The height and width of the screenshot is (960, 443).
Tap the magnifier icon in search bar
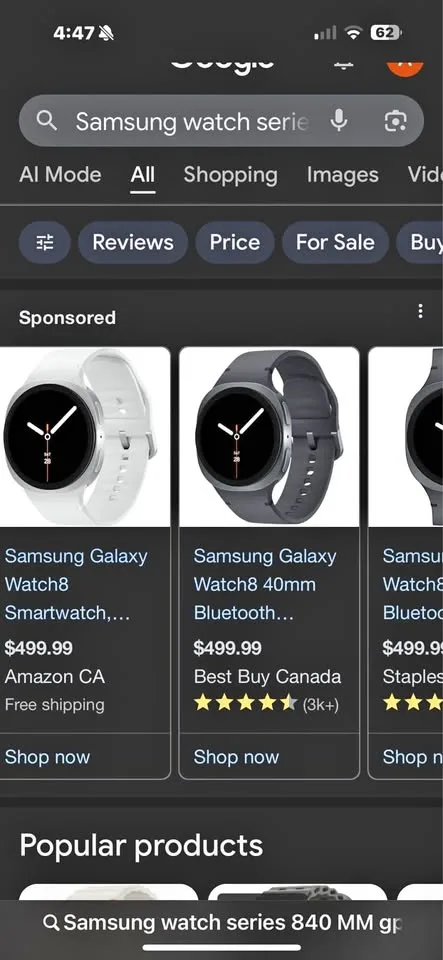point(47,121)
